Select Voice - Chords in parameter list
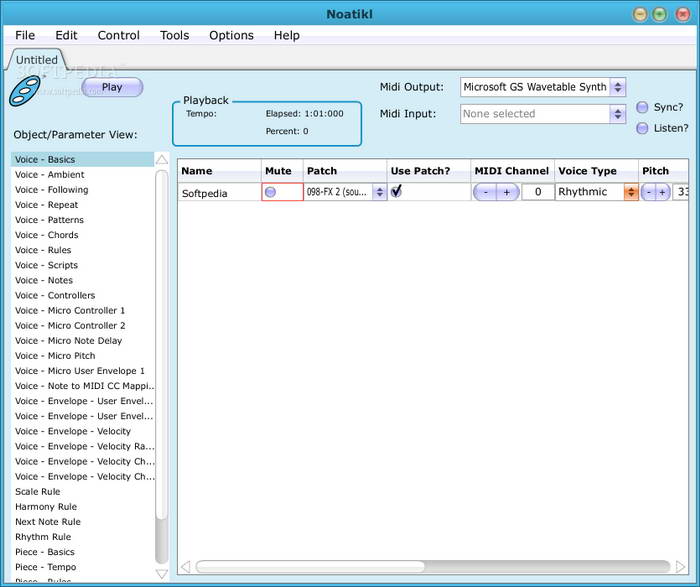700x587 pixels. click(46, 235)
